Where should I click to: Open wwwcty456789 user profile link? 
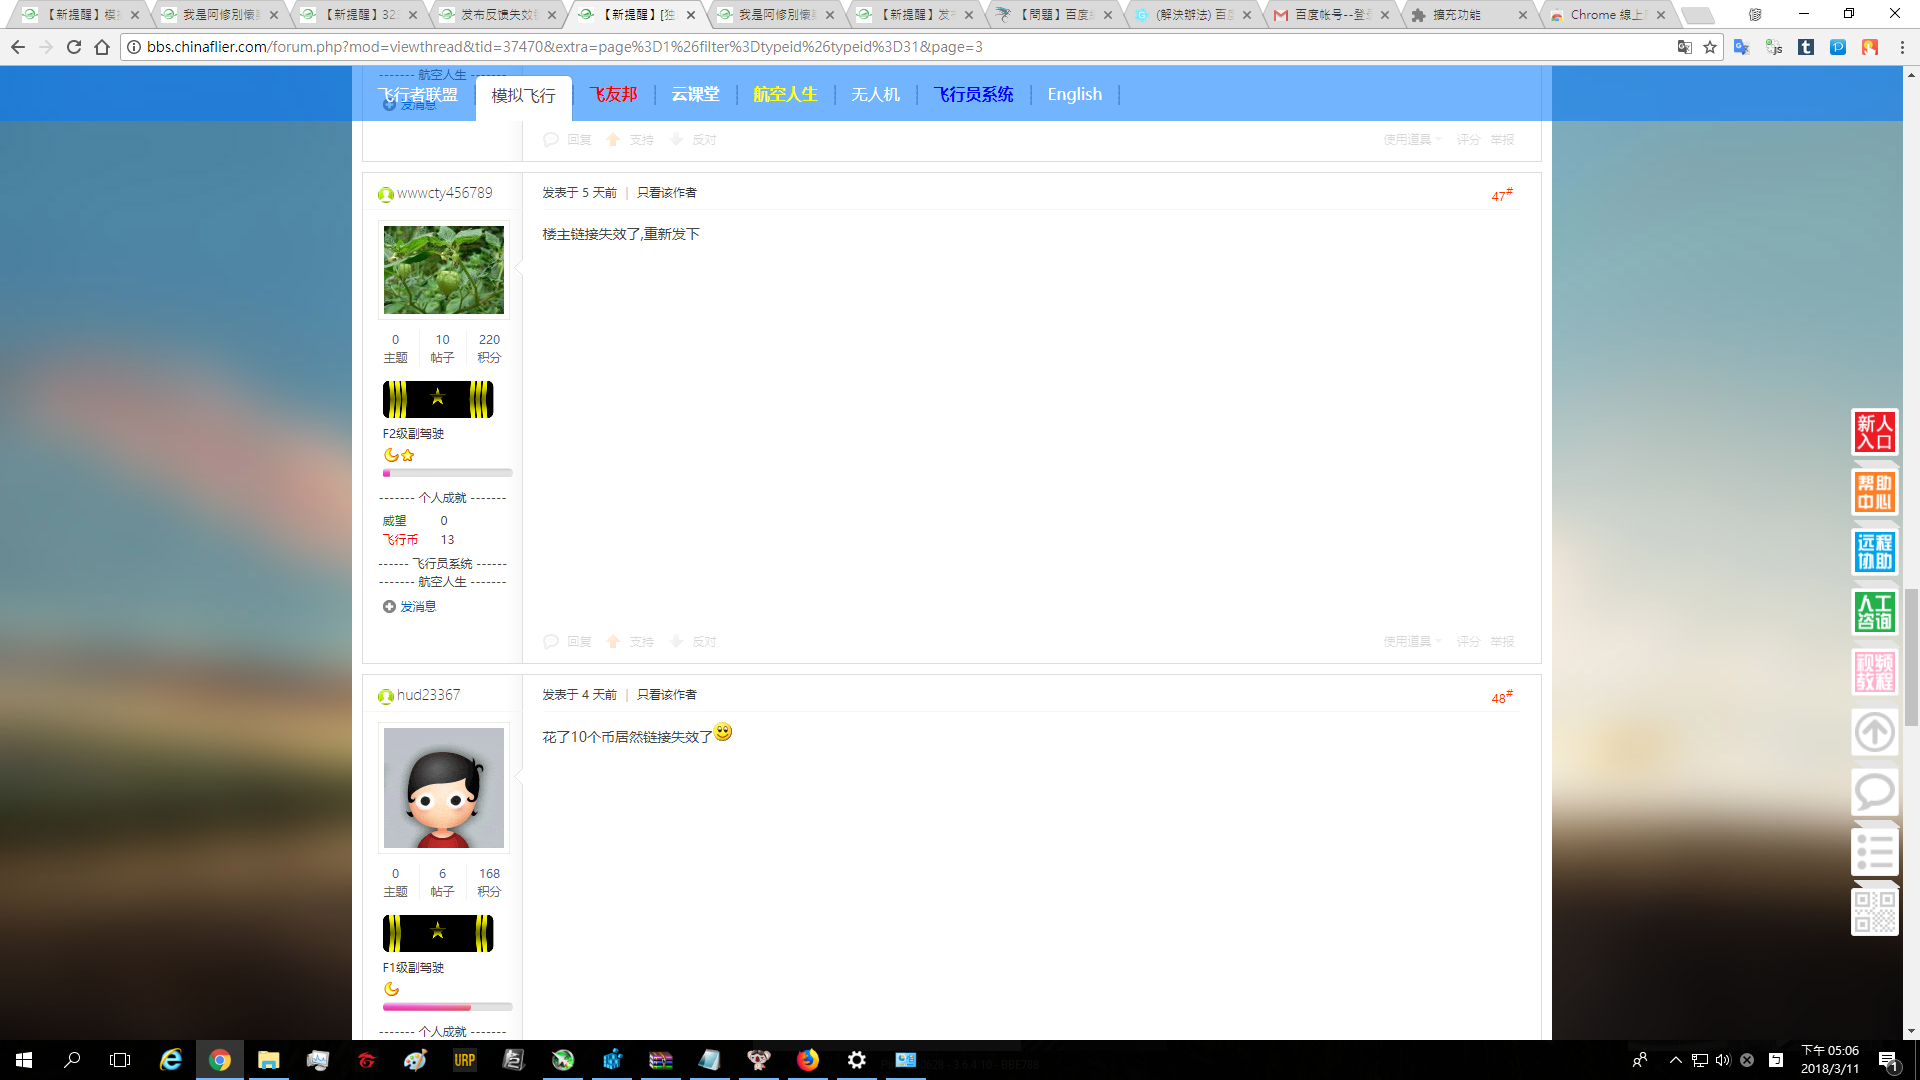444,193
